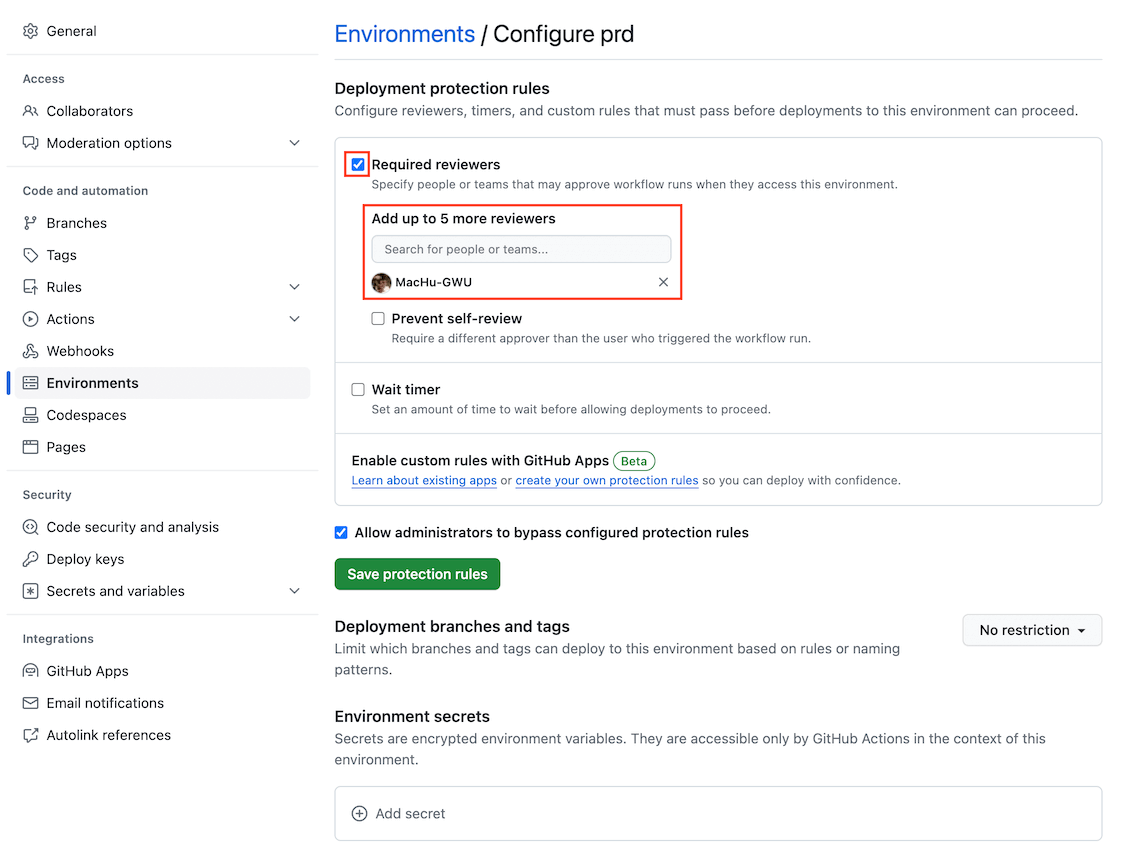The width and height of the screenshot is (1125, 850).
Task: Click the Environments breadcrumb link
Action: tap(405, 34)
